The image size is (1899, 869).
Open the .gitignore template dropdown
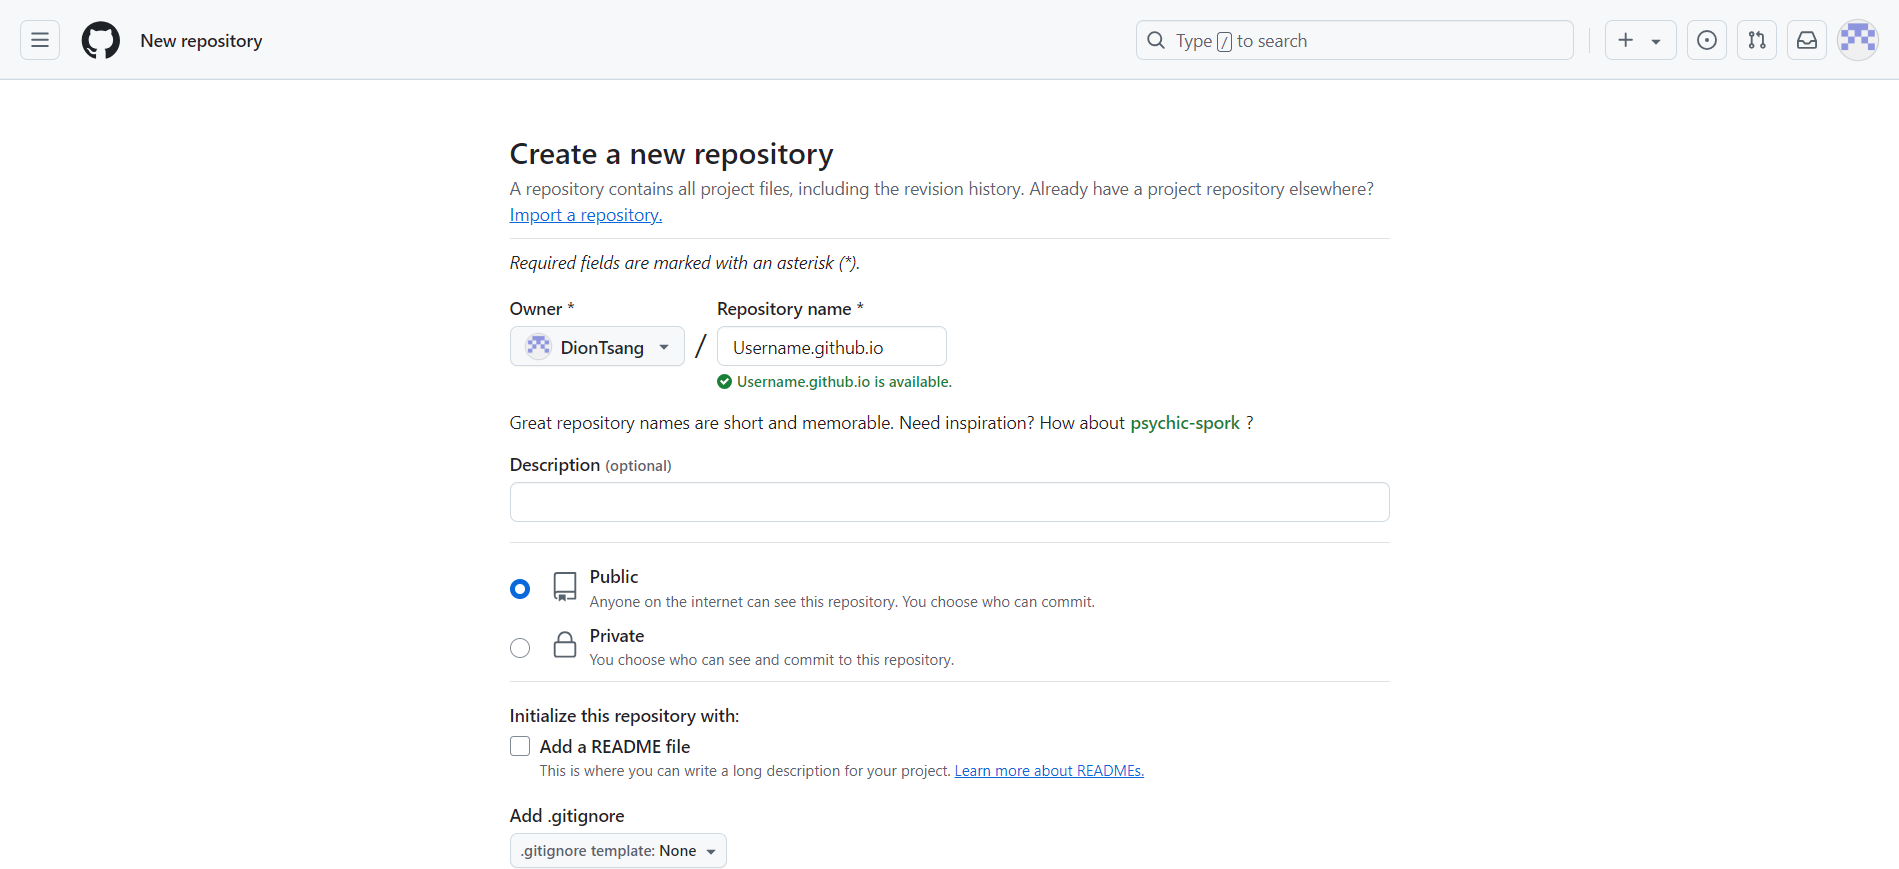(x=618, y=851)
